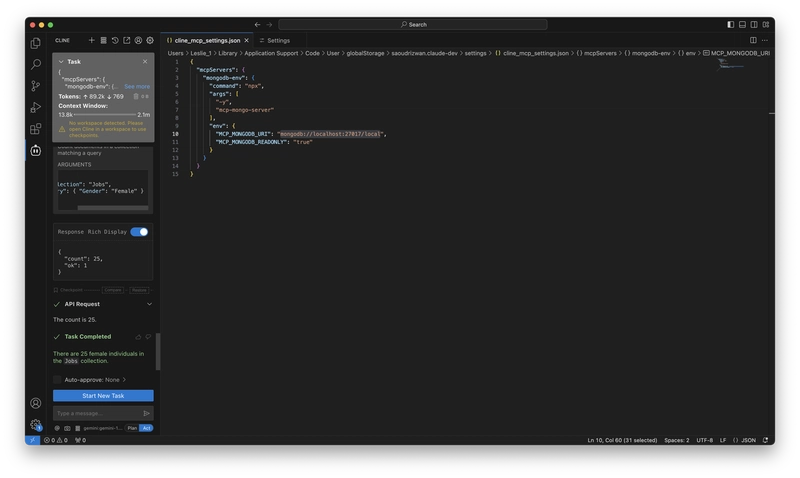This screenshot has height=478, width=800.
Task: Go back using navigation arrow
Action: click(x=257, y=24)
